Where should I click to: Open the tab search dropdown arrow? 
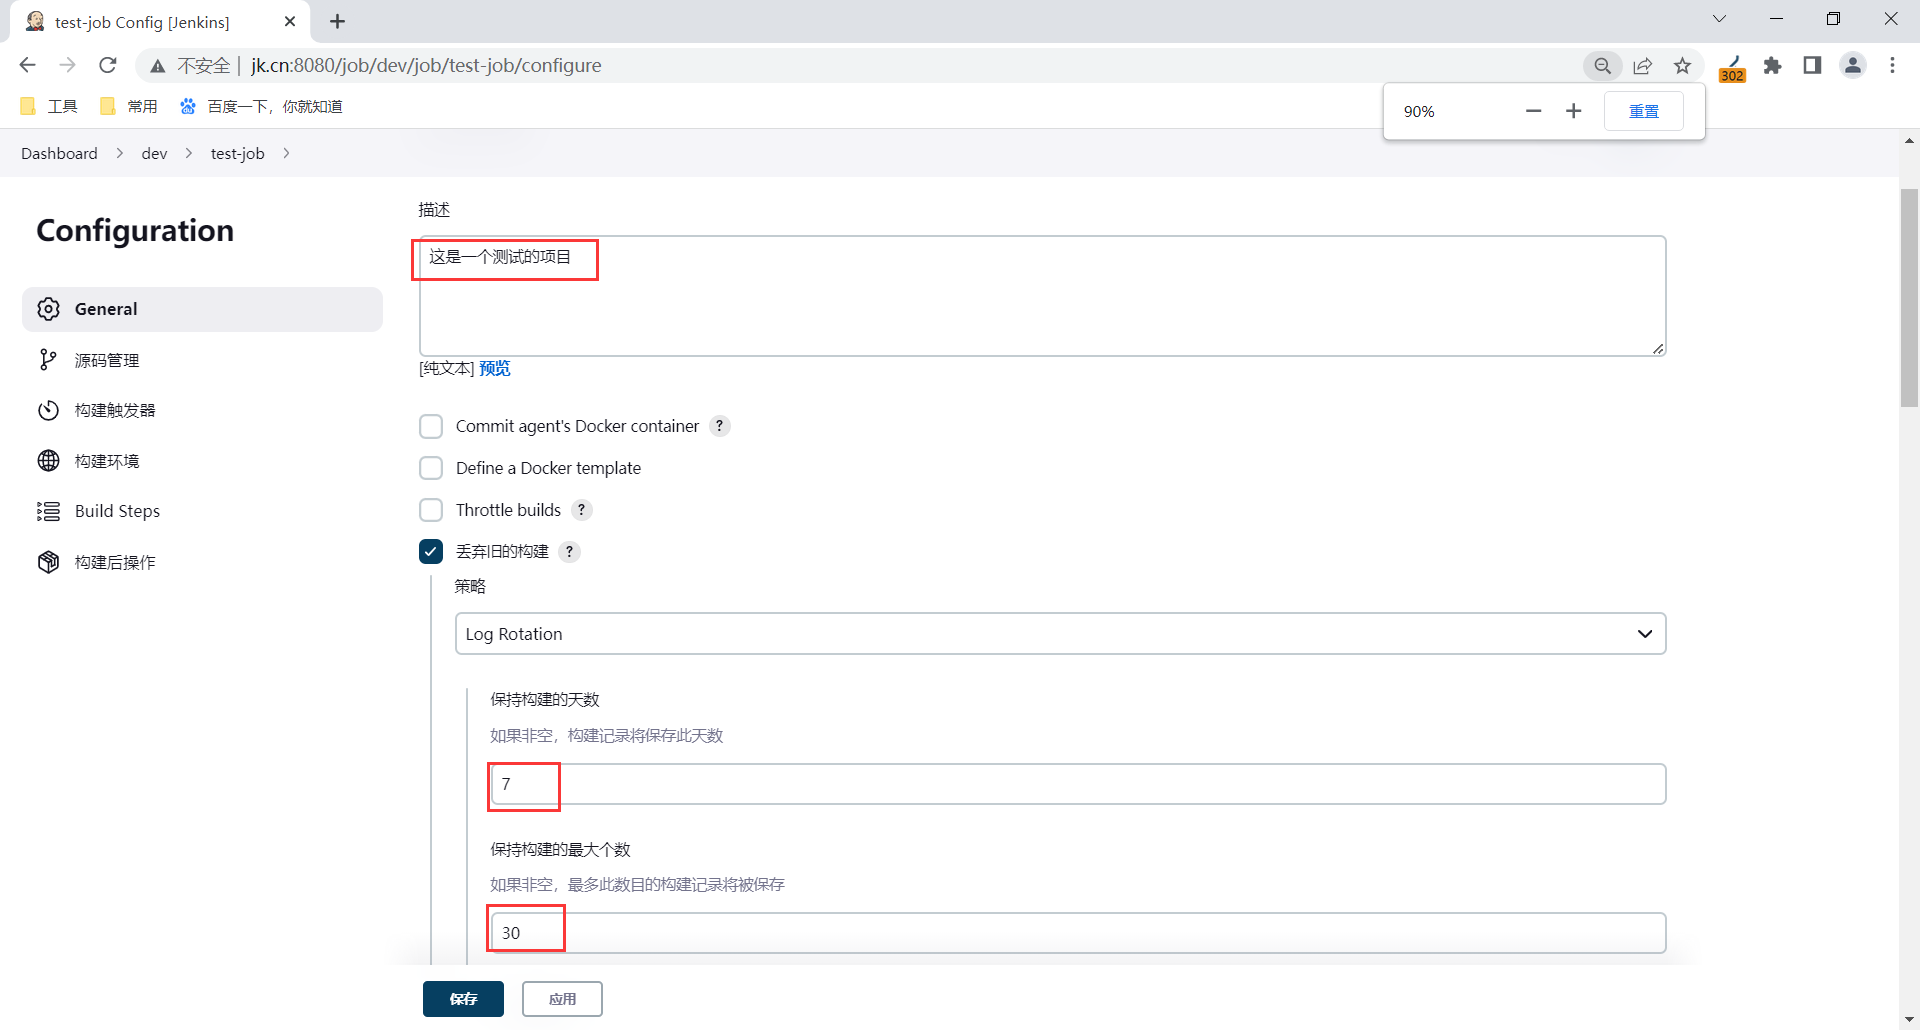tap(1719, 19)
